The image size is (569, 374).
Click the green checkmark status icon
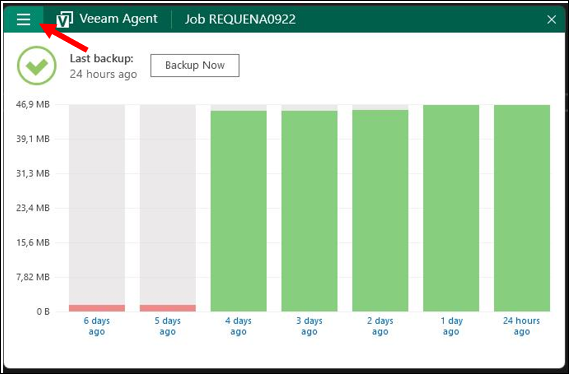click(37, 66)
